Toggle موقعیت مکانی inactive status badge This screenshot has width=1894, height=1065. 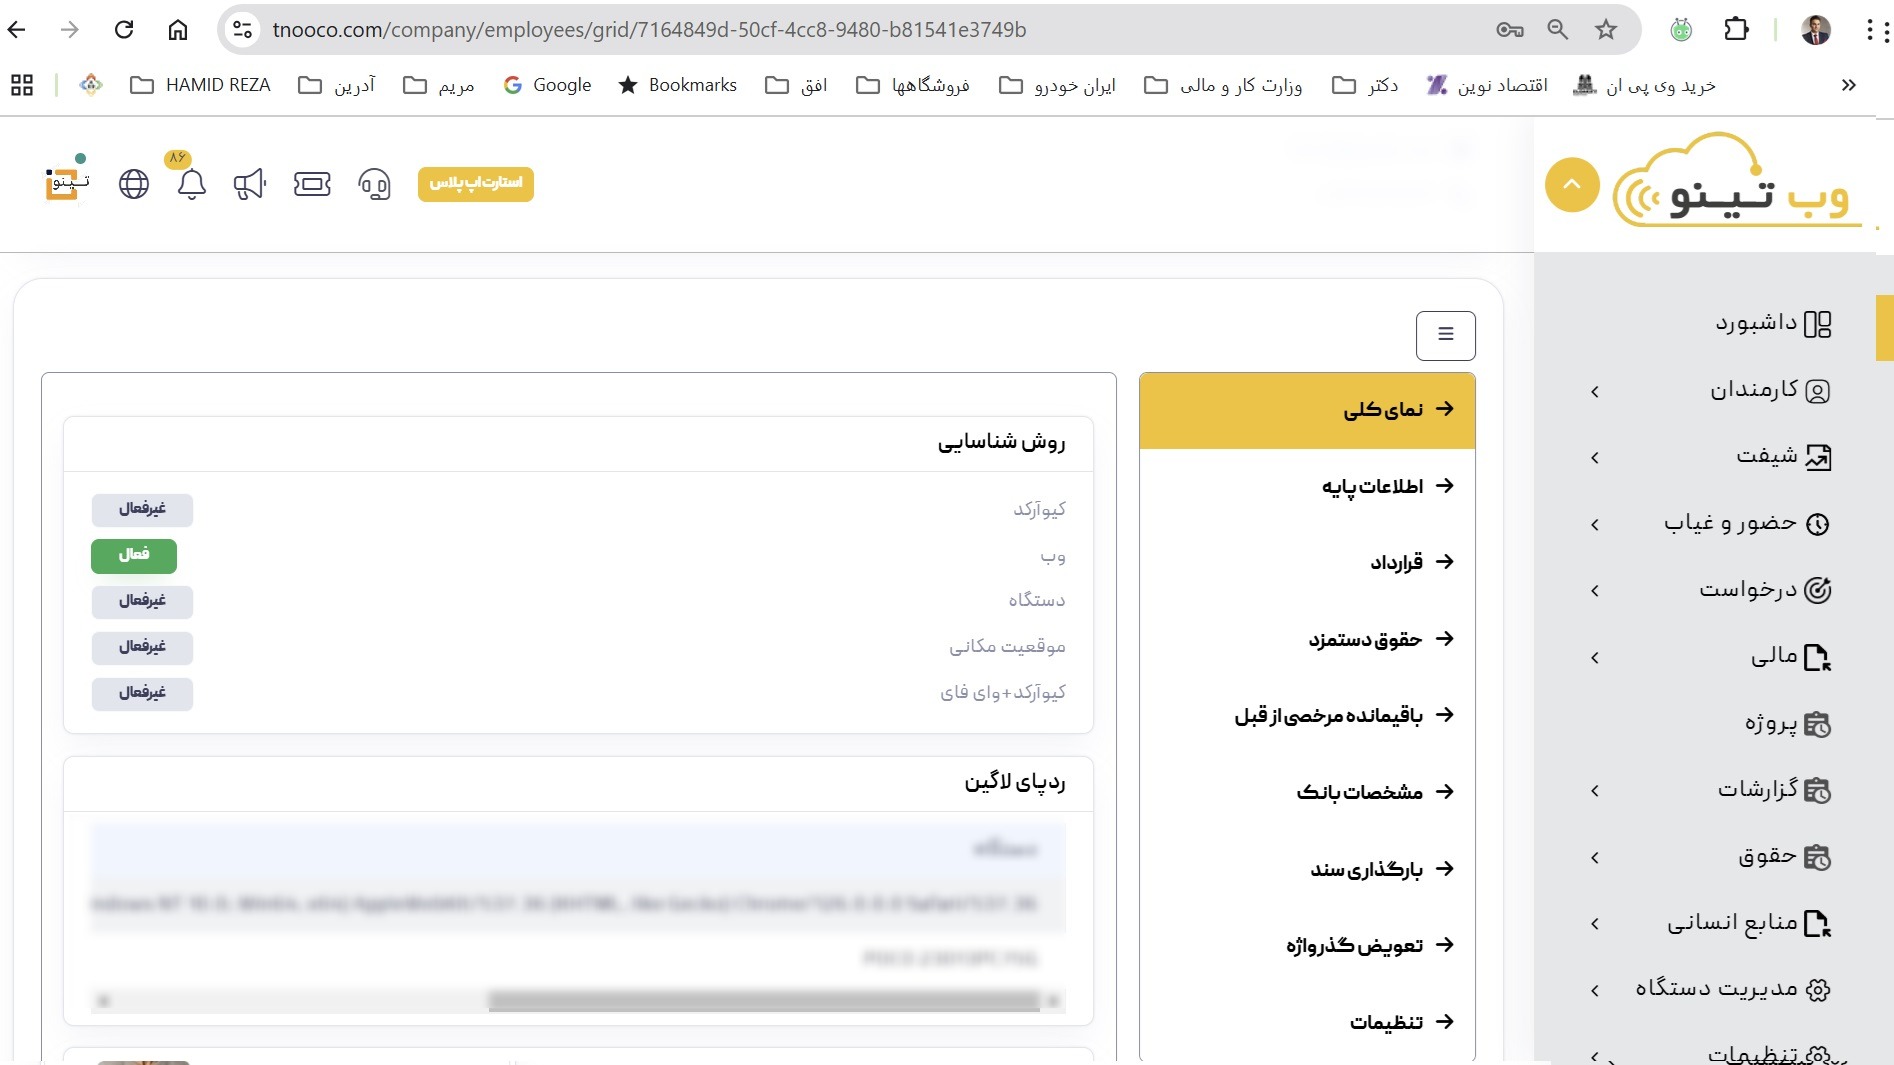tap(142, 647)
